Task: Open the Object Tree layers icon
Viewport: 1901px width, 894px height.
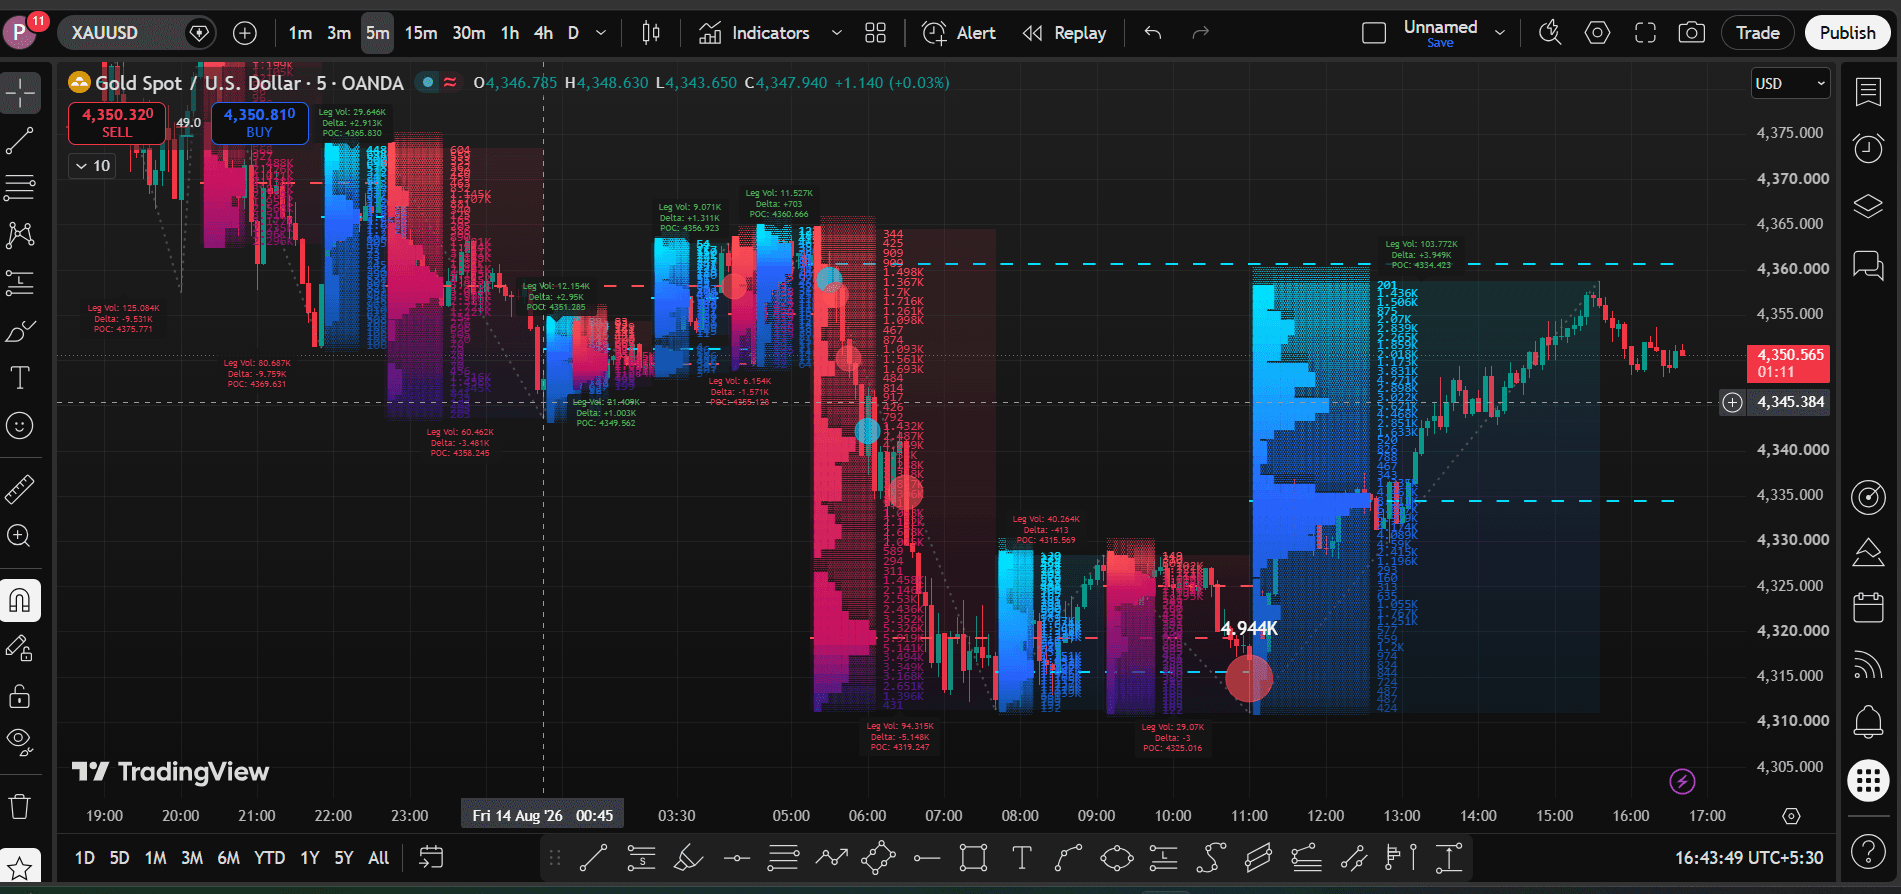Action: [x=1868, y=207]
